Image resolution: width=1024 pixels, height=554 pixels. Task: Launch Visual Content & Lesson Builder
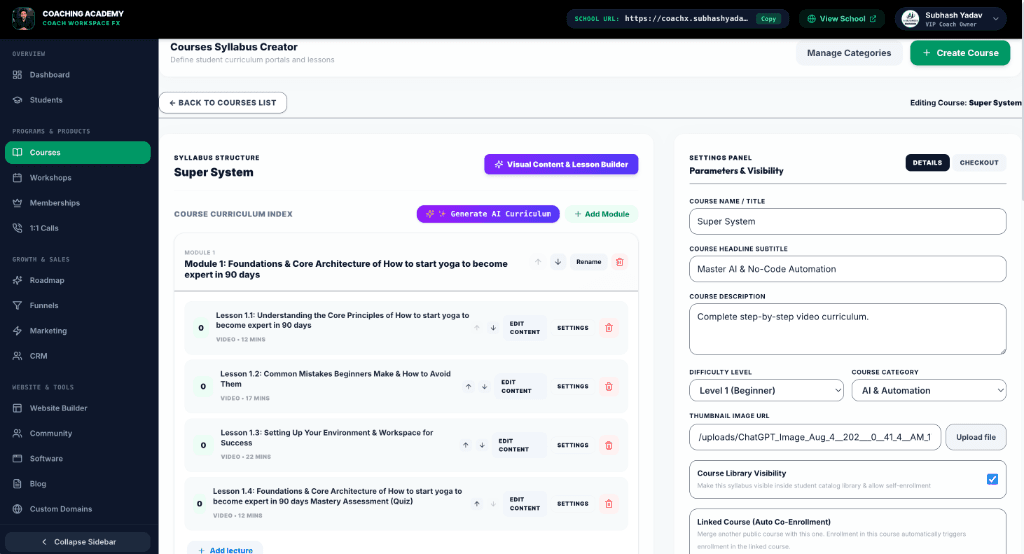(561, 165)
